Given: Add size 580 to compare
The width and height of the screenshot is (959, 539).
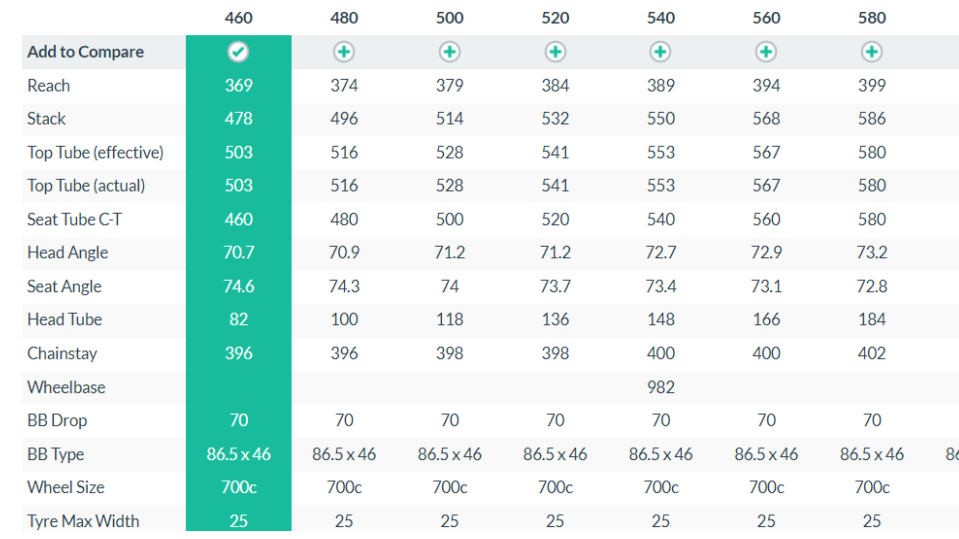Looking at the screenshot, I should point(872,52).
